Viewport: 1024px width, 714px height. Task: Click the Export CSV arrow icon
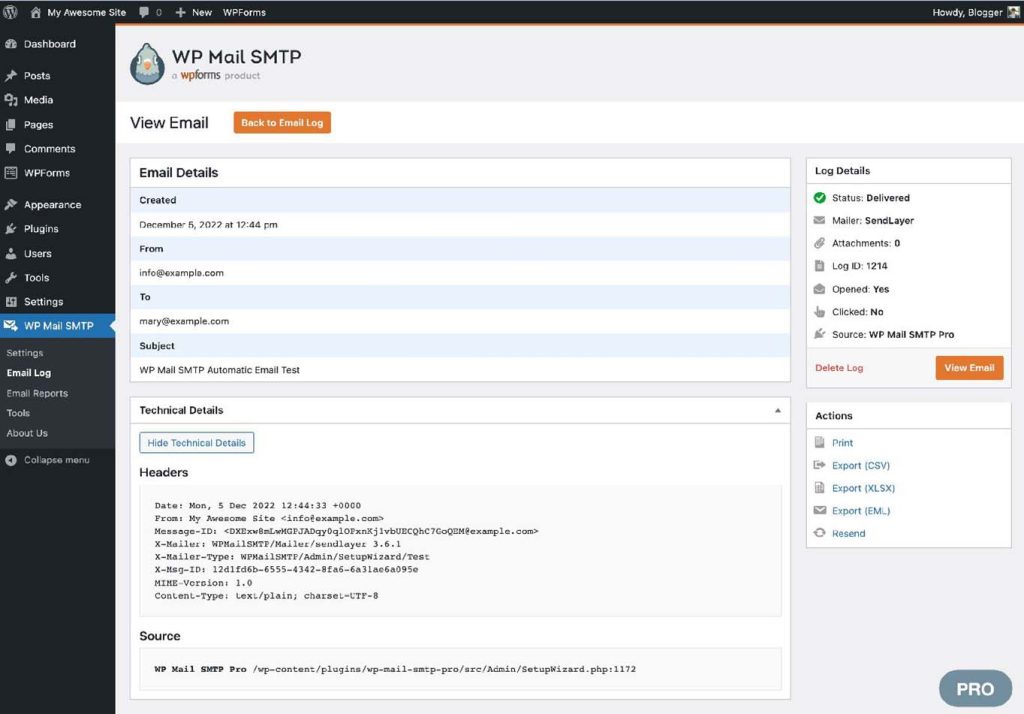point(820,465)
